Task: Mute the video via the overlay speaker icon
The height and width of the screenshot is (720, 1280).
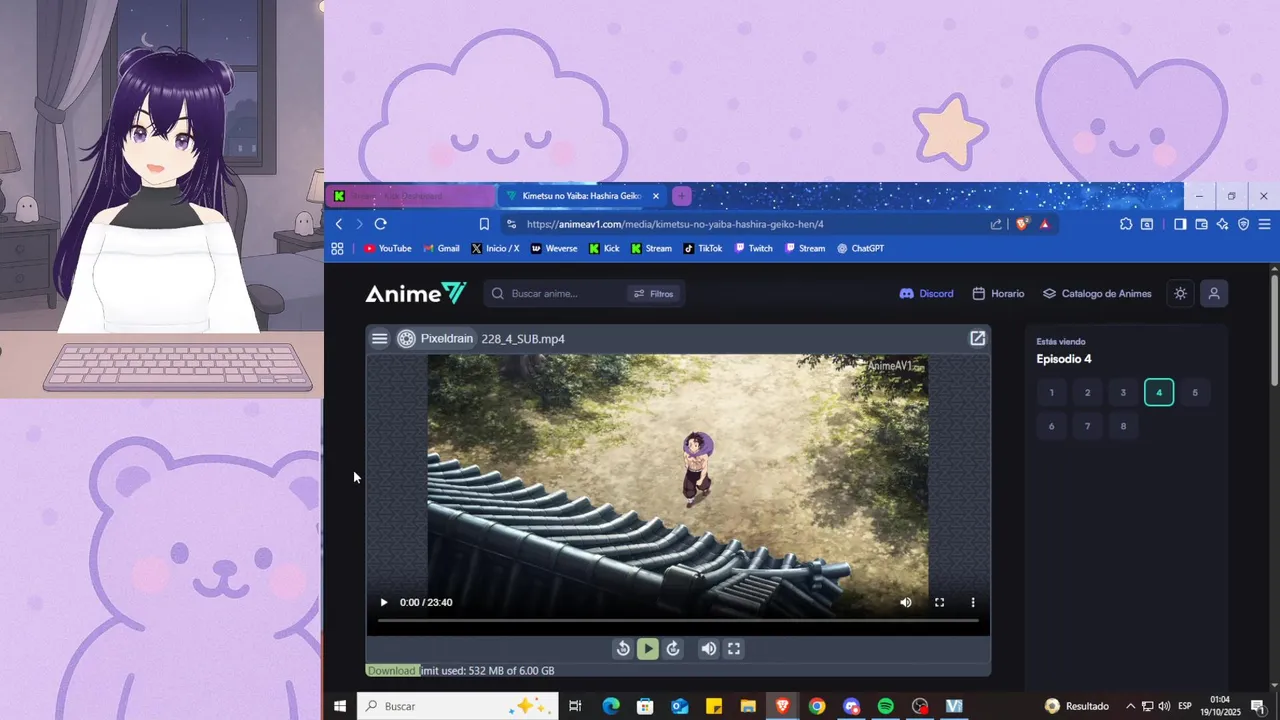Action: pyautogui.click(x=906, y=603)
